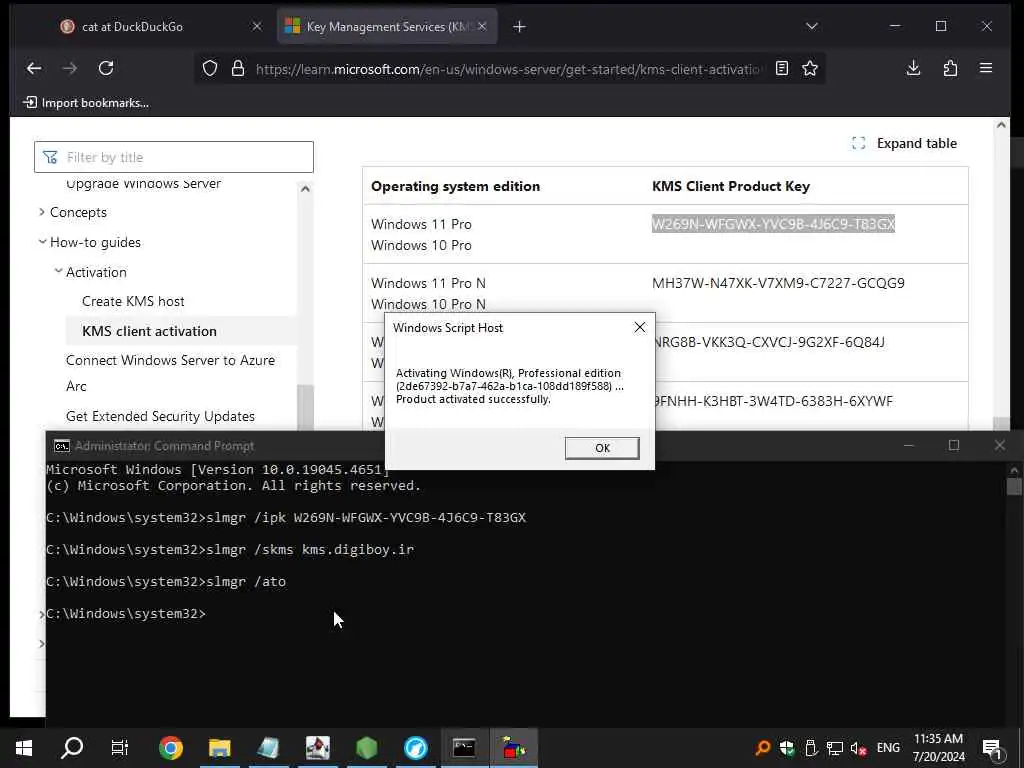Image resolution: width=1024 pixels, height=768 pixels.
Task: Open the taskbar clock and date
Action: [938, 748]
